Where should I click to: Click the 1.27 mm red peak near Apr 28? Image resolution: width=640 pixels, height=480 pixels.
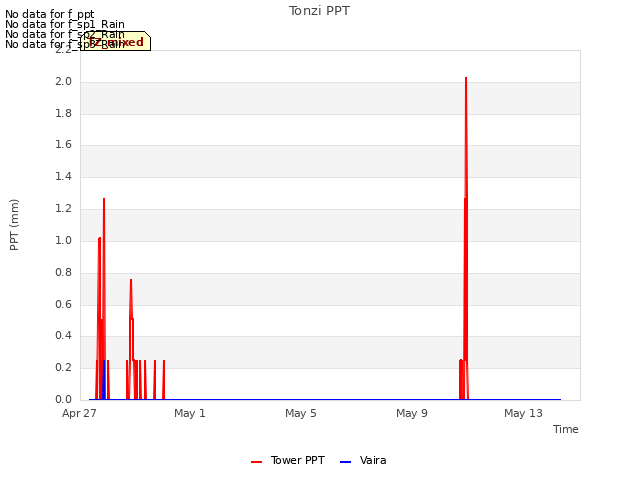click(104, 200)
